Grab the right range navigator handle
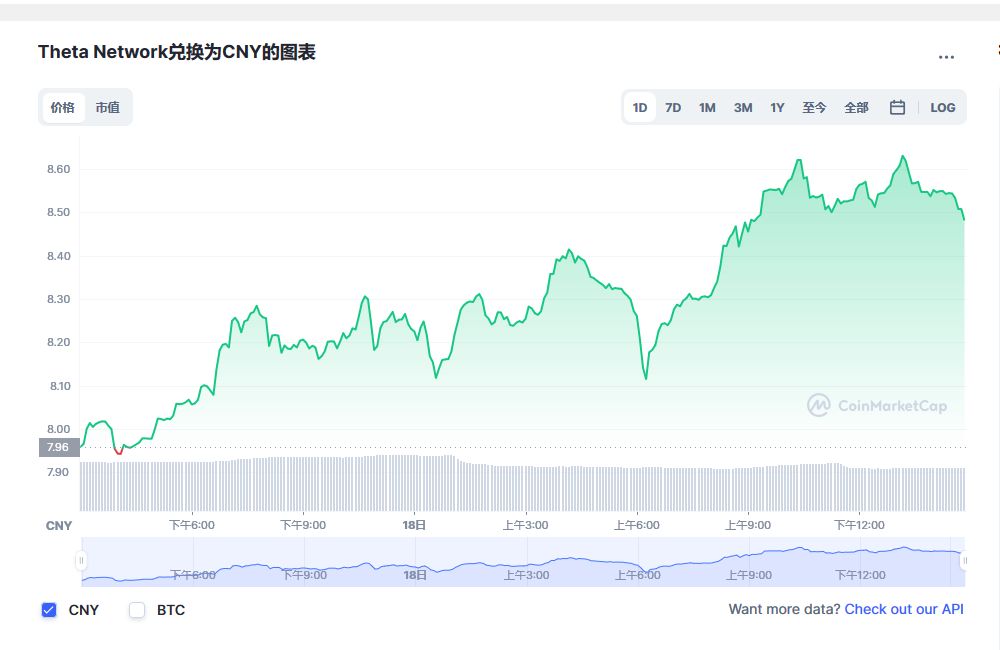1000x650 pixels. click(965, 561)
